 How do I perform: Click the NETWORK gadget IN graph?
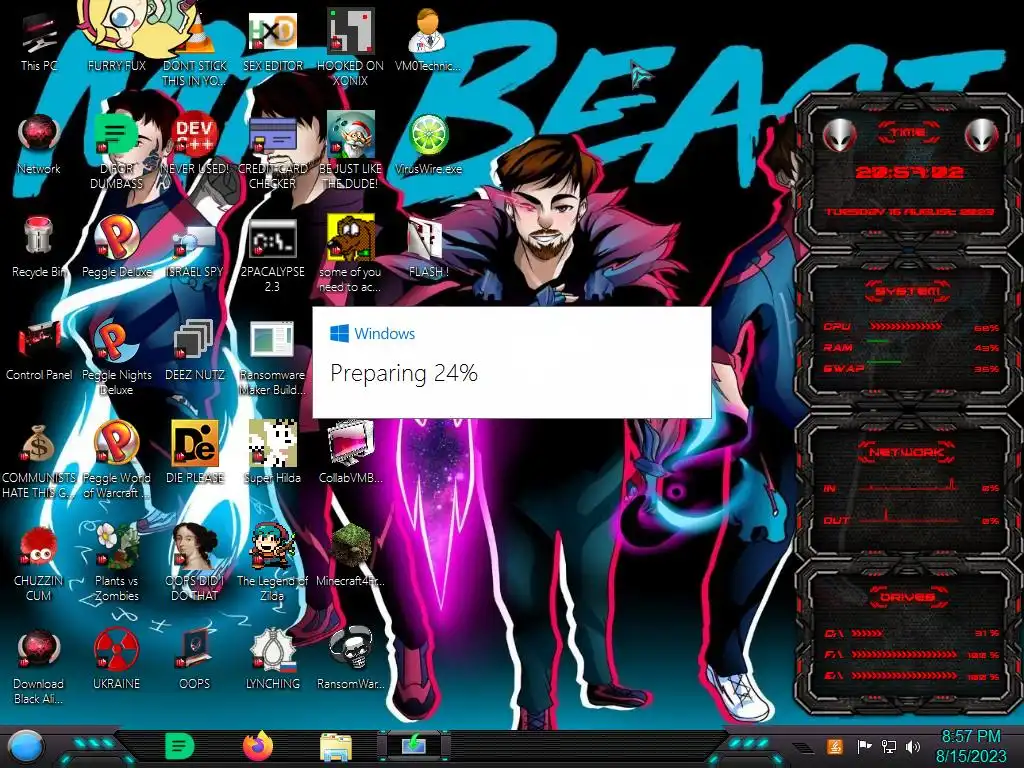[x=910, y=485]
